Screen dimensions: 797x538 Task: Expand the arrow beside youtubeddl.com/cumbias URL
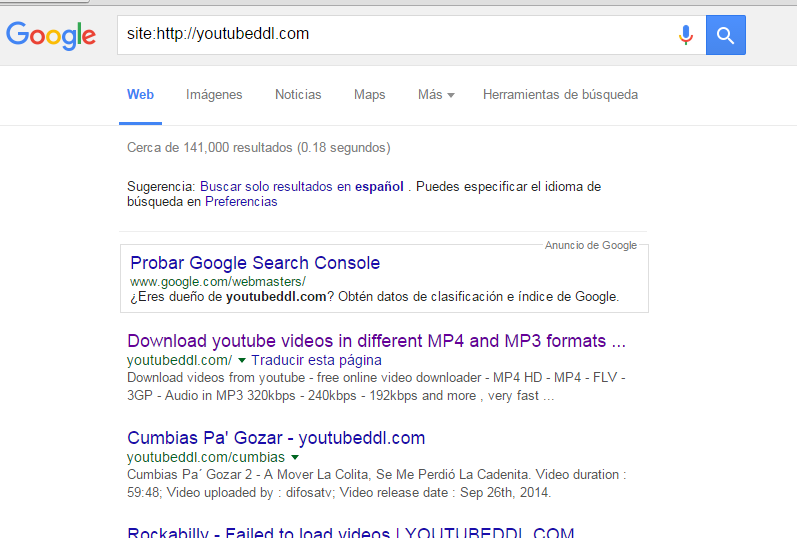(295, 457)
